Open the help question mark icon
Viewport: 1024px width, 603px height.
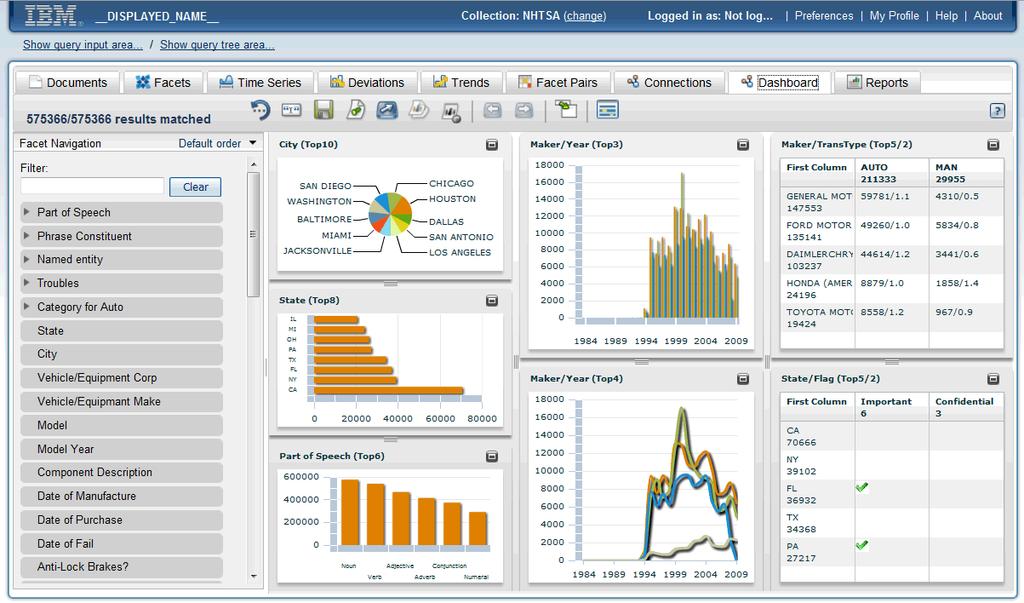coord(997,110)
